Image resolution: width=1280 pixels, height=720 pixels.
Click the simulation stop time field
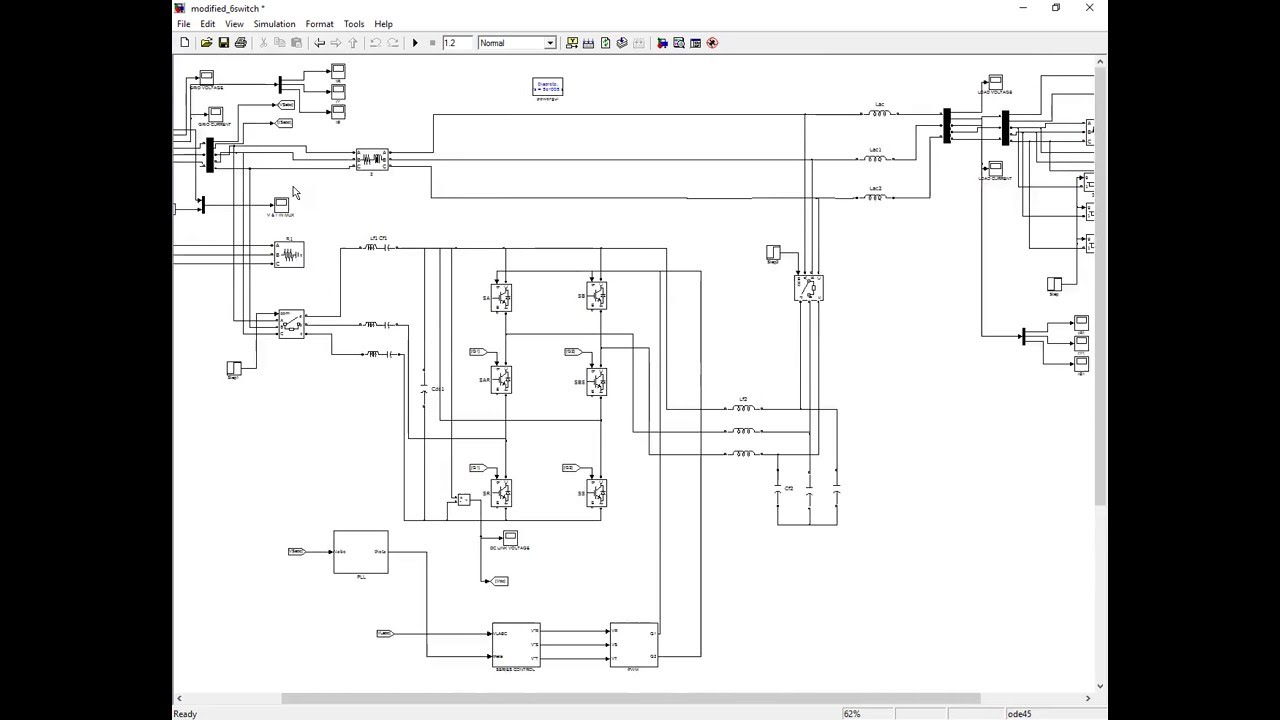(x=456, y=43)
